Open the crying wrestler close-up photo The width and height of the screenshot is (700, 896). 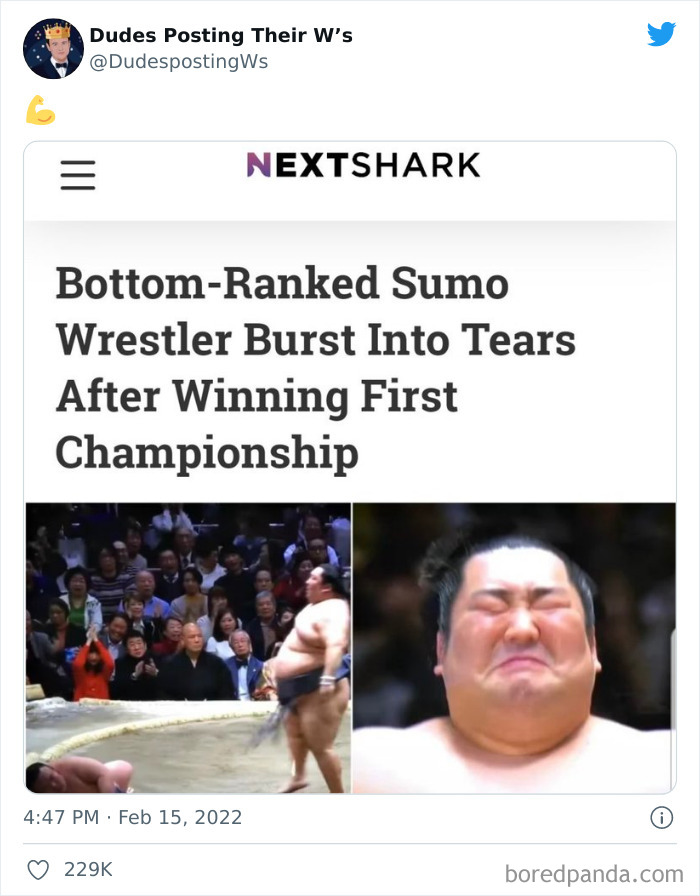click(x=514, y=648)
